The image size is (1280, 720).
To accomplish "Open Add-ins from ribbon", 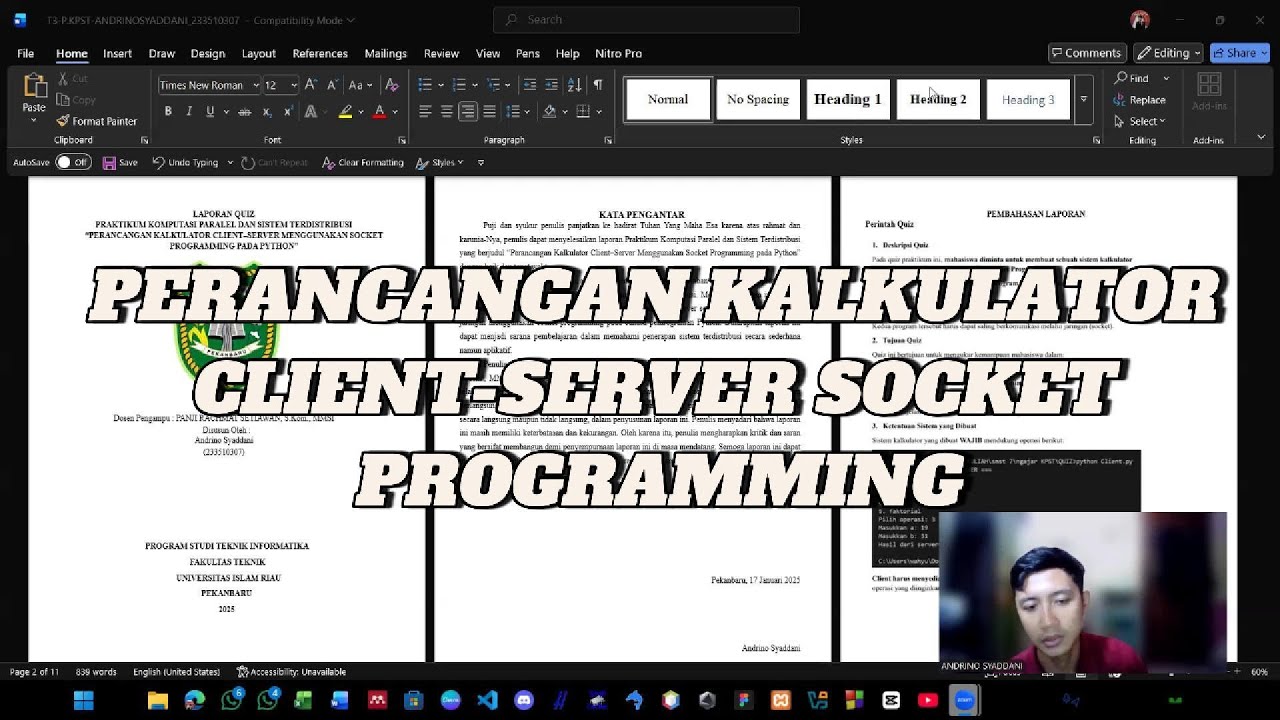I will point(1209,92).
